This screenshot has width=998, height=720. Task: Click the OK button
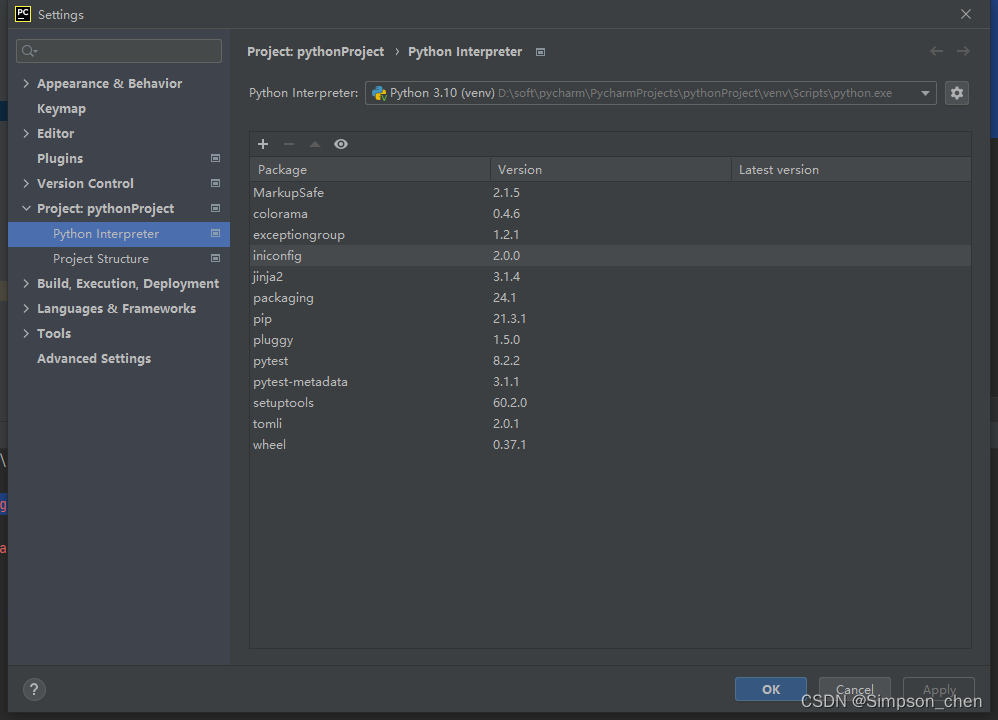click(771, 689)
